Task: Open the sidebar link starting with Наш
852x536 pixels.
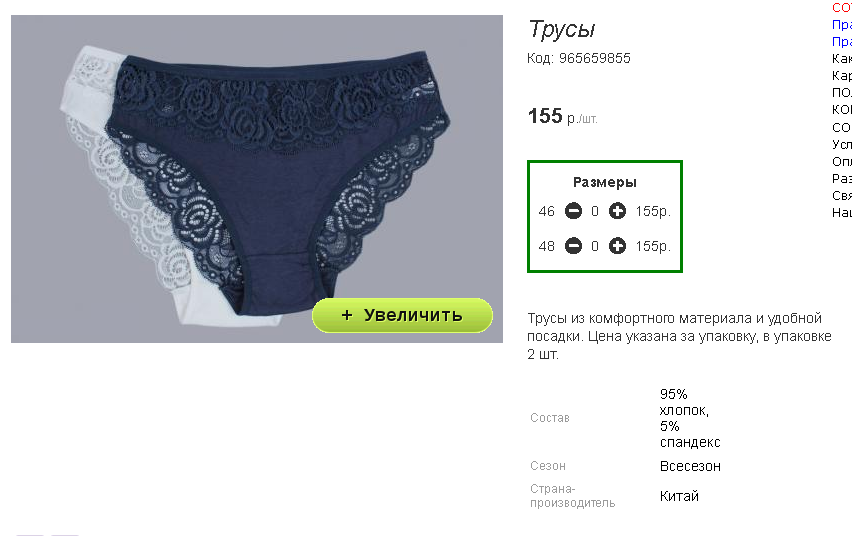Action: 842,213
